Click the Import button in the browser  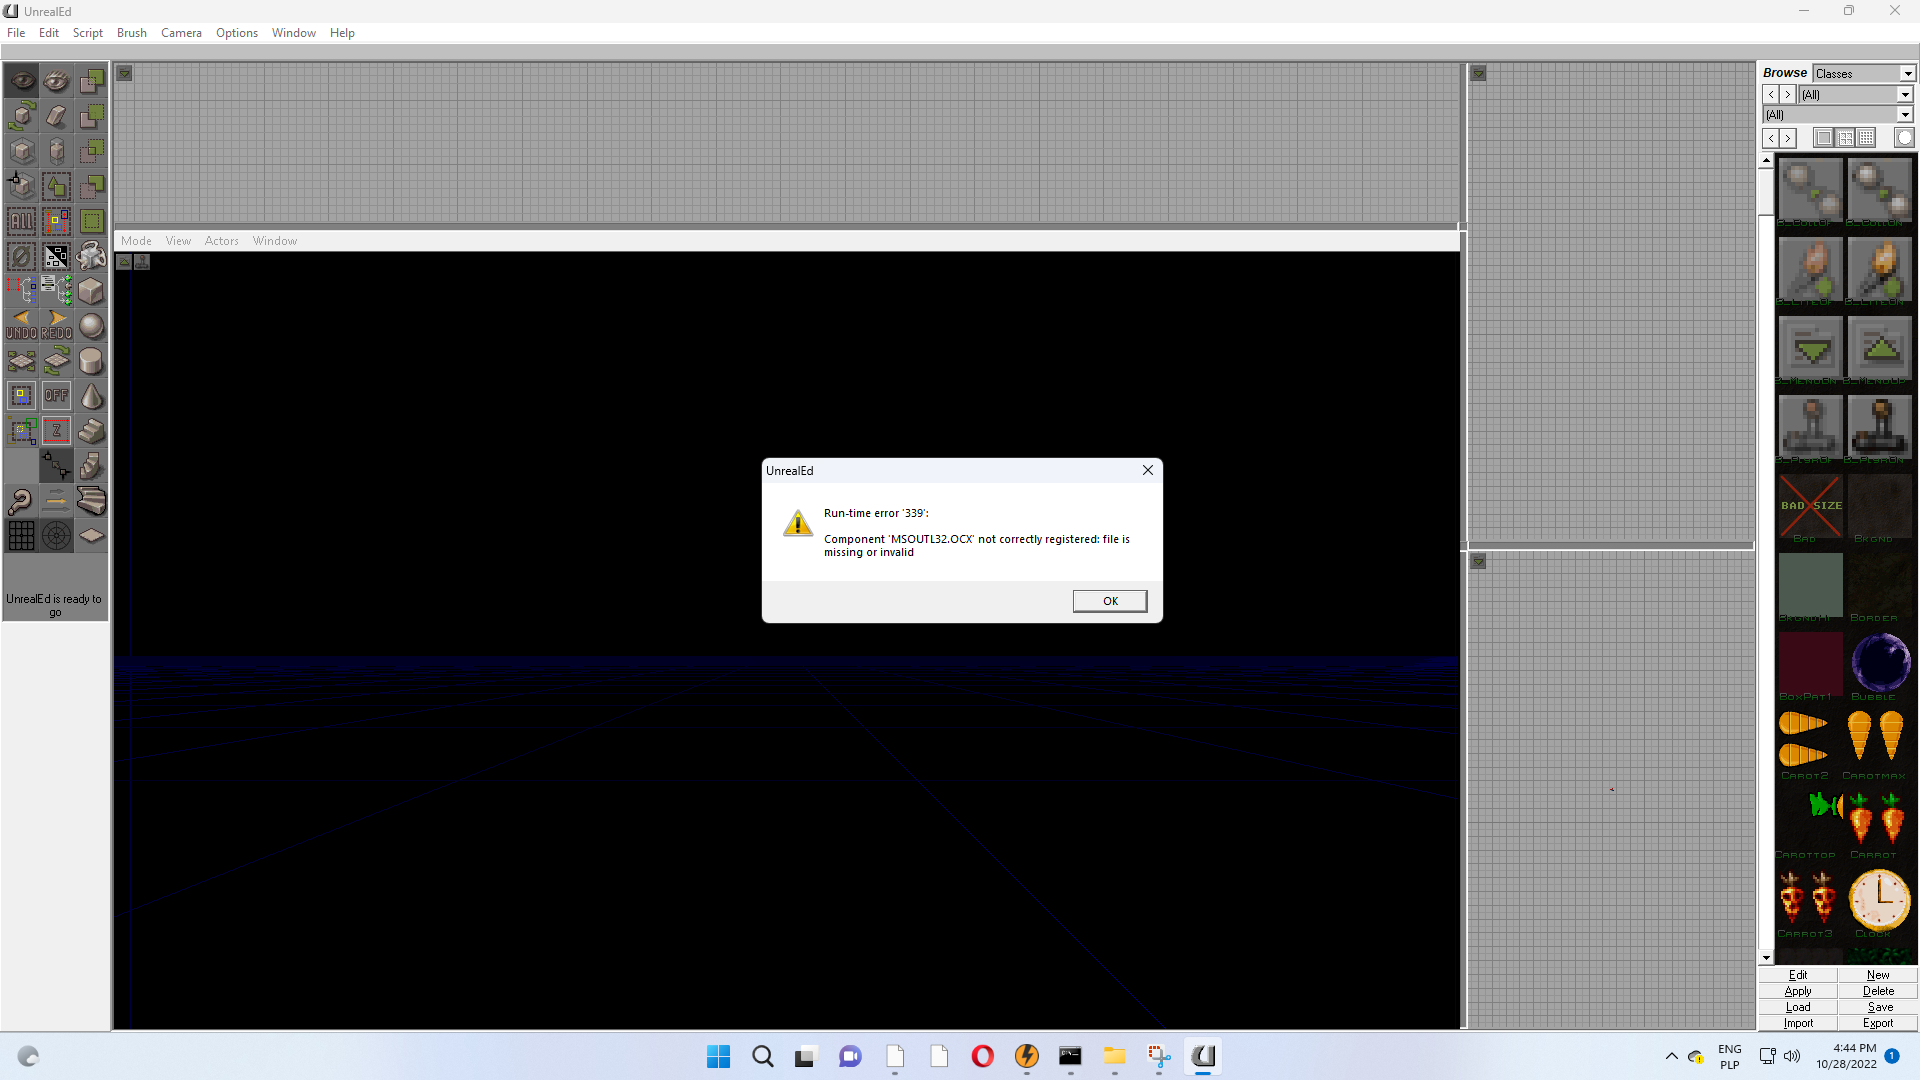[x=1798, y=1023]
